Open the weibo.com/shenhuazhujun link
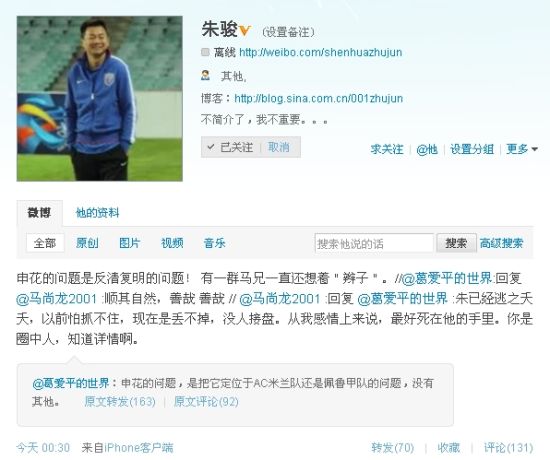550x460 pixels. [321, 52]
